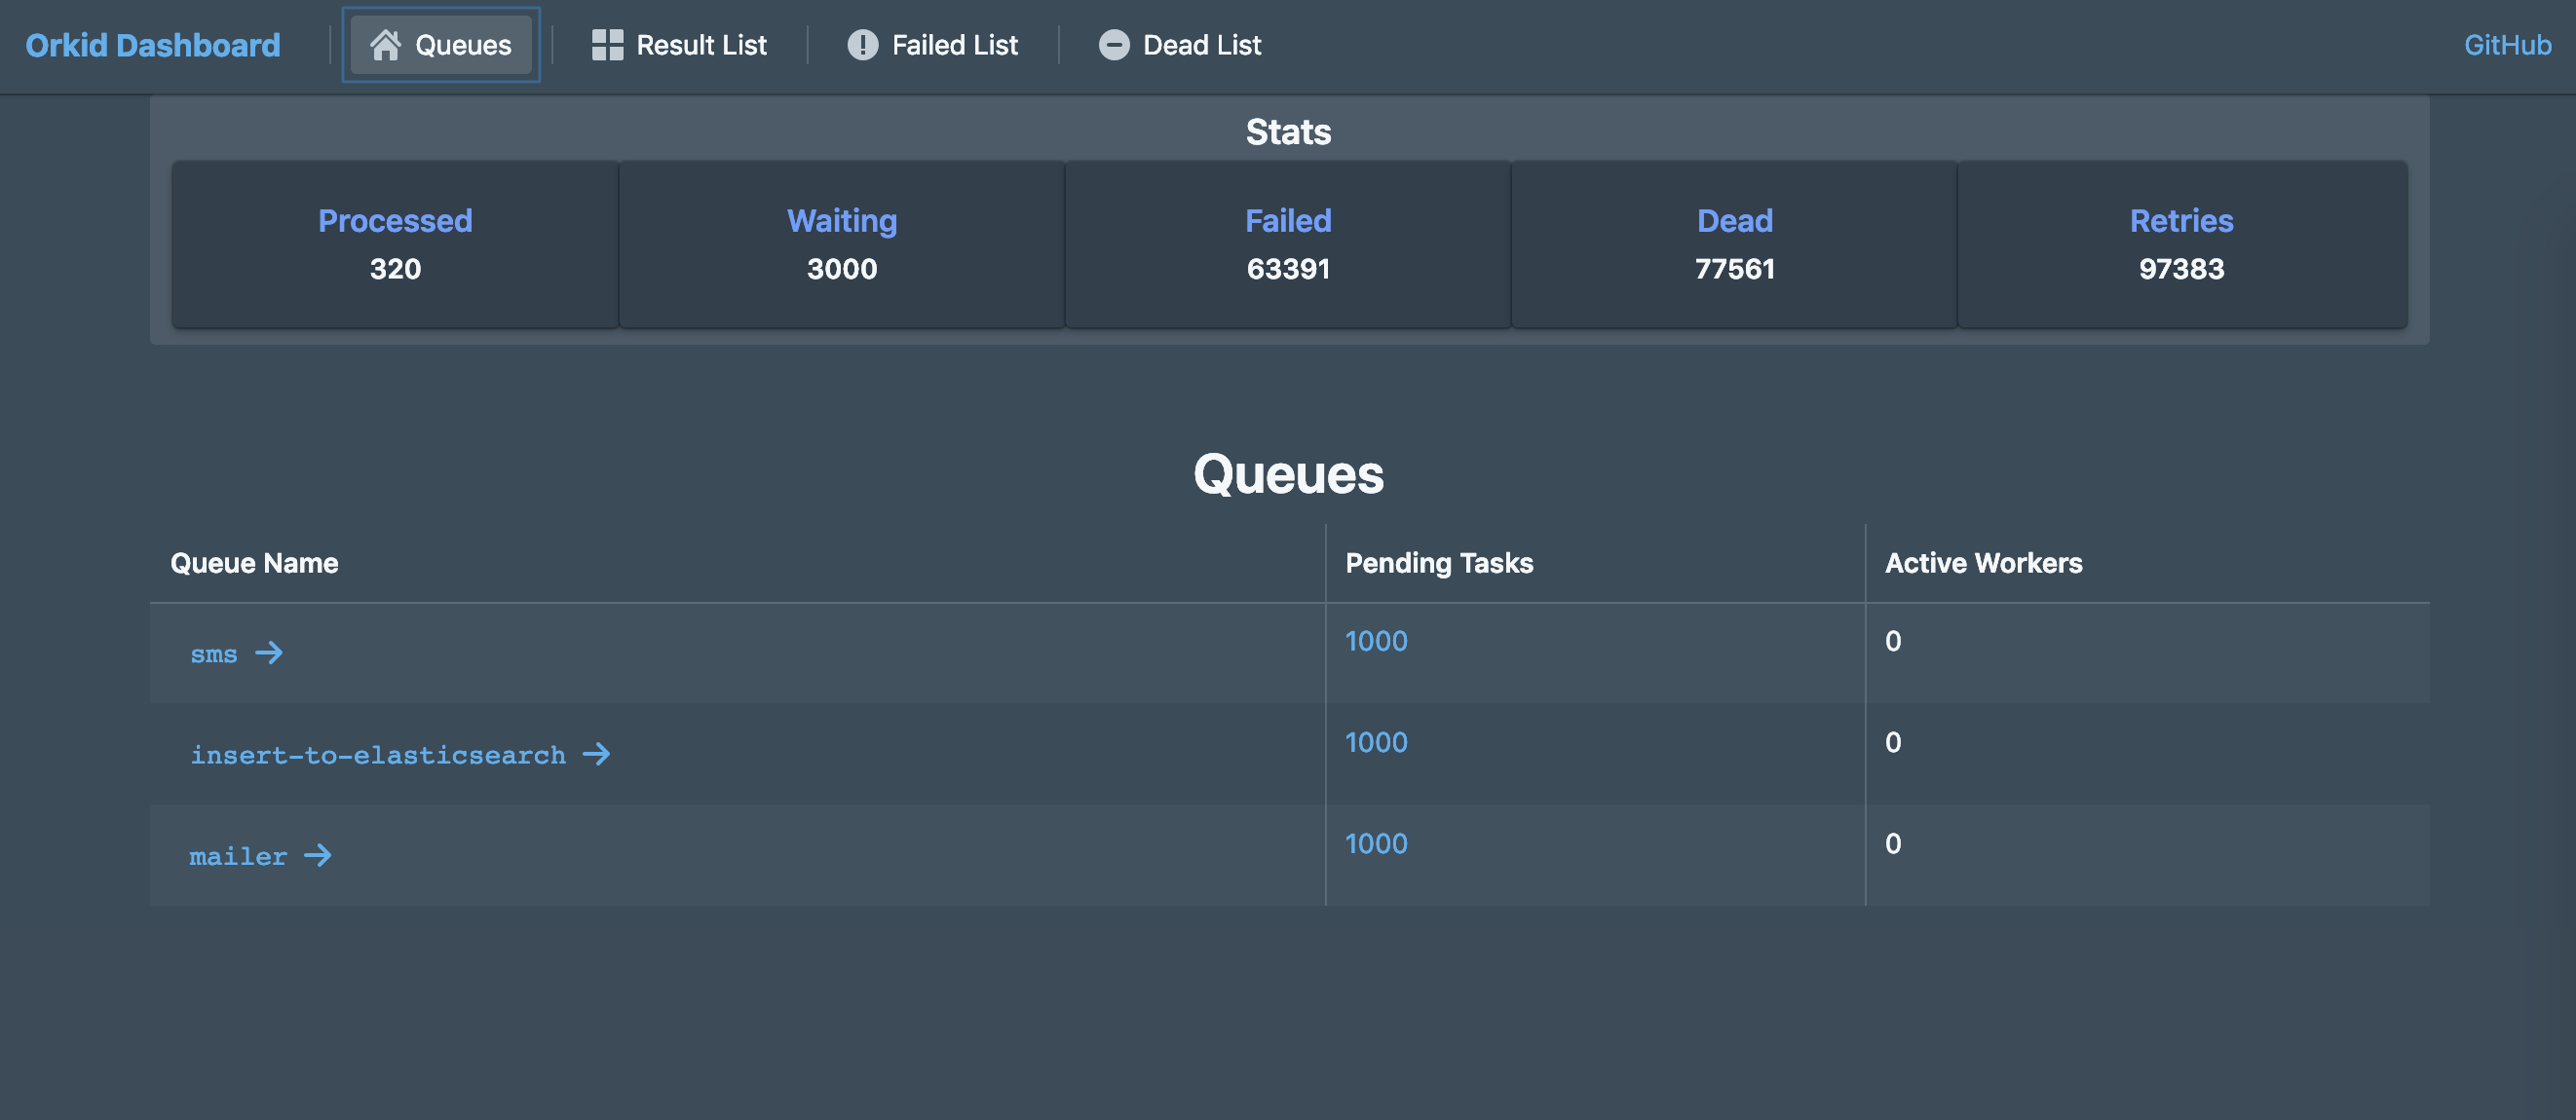The image size is (2576, 1120).
Task: Click the Orkid Dashboard title link
Action: (153, 45)
